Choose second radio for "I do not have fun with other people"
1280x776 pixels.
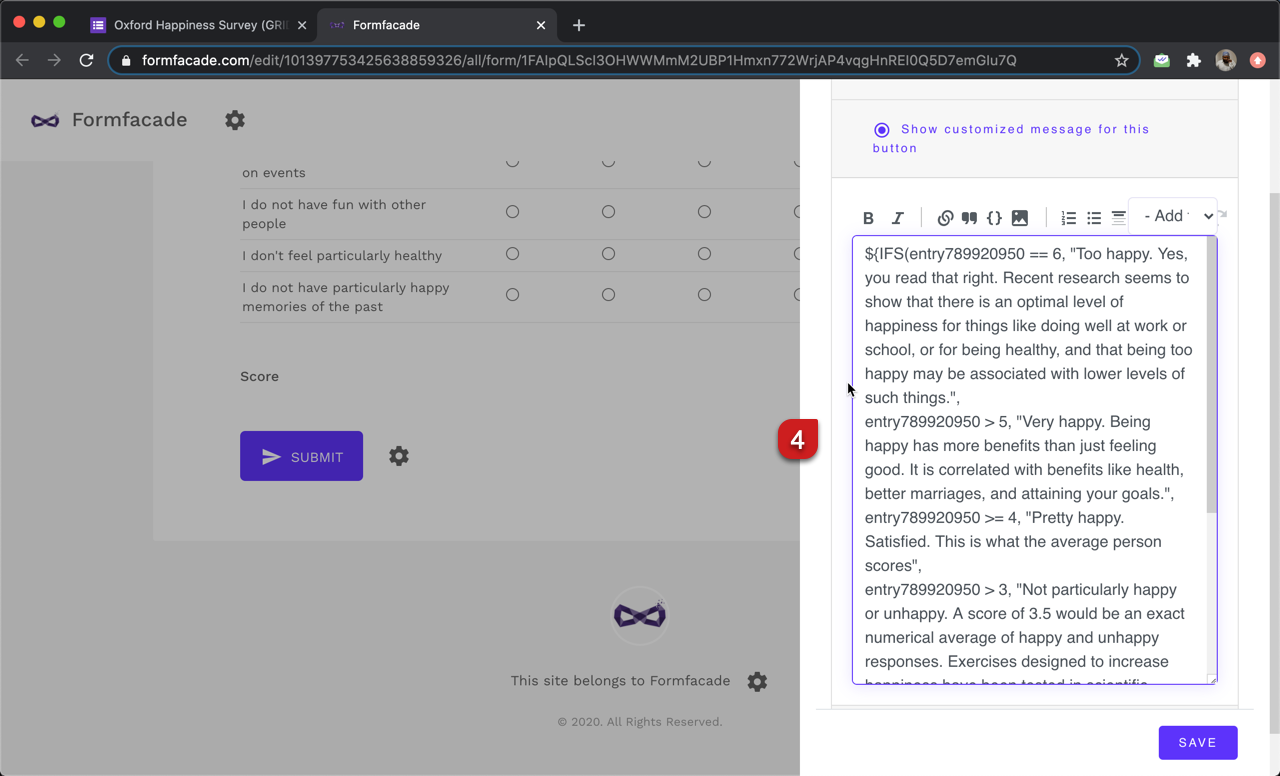point(608,212)
